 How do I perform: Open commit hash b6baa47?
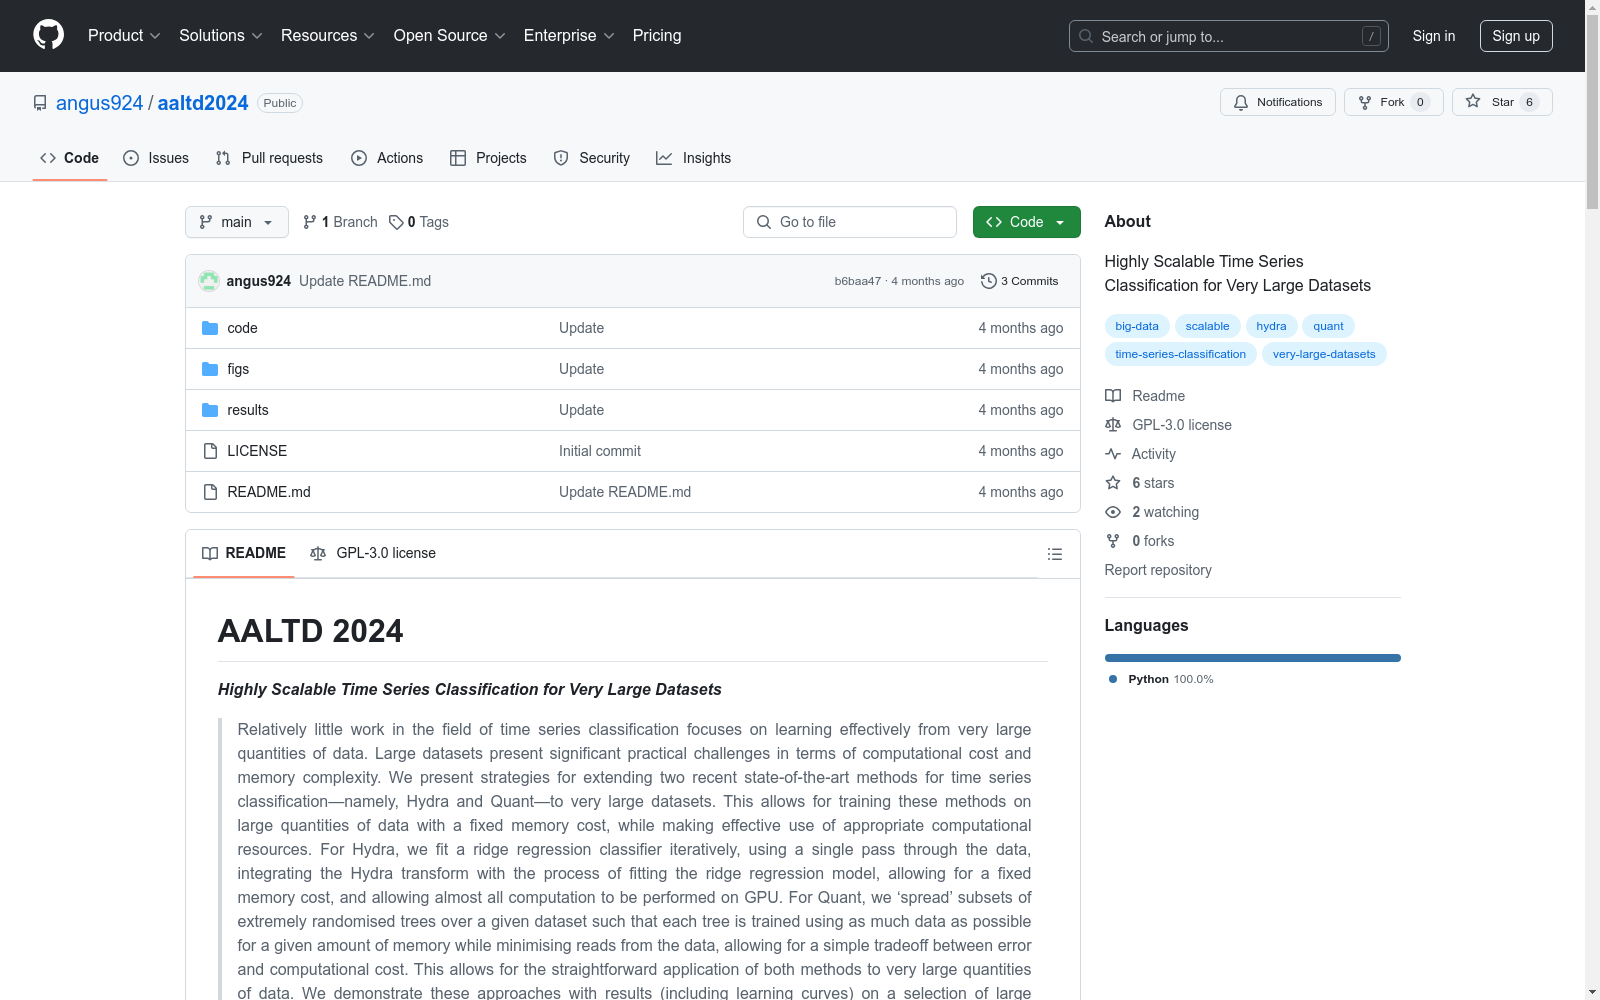[x=858, y=281]
